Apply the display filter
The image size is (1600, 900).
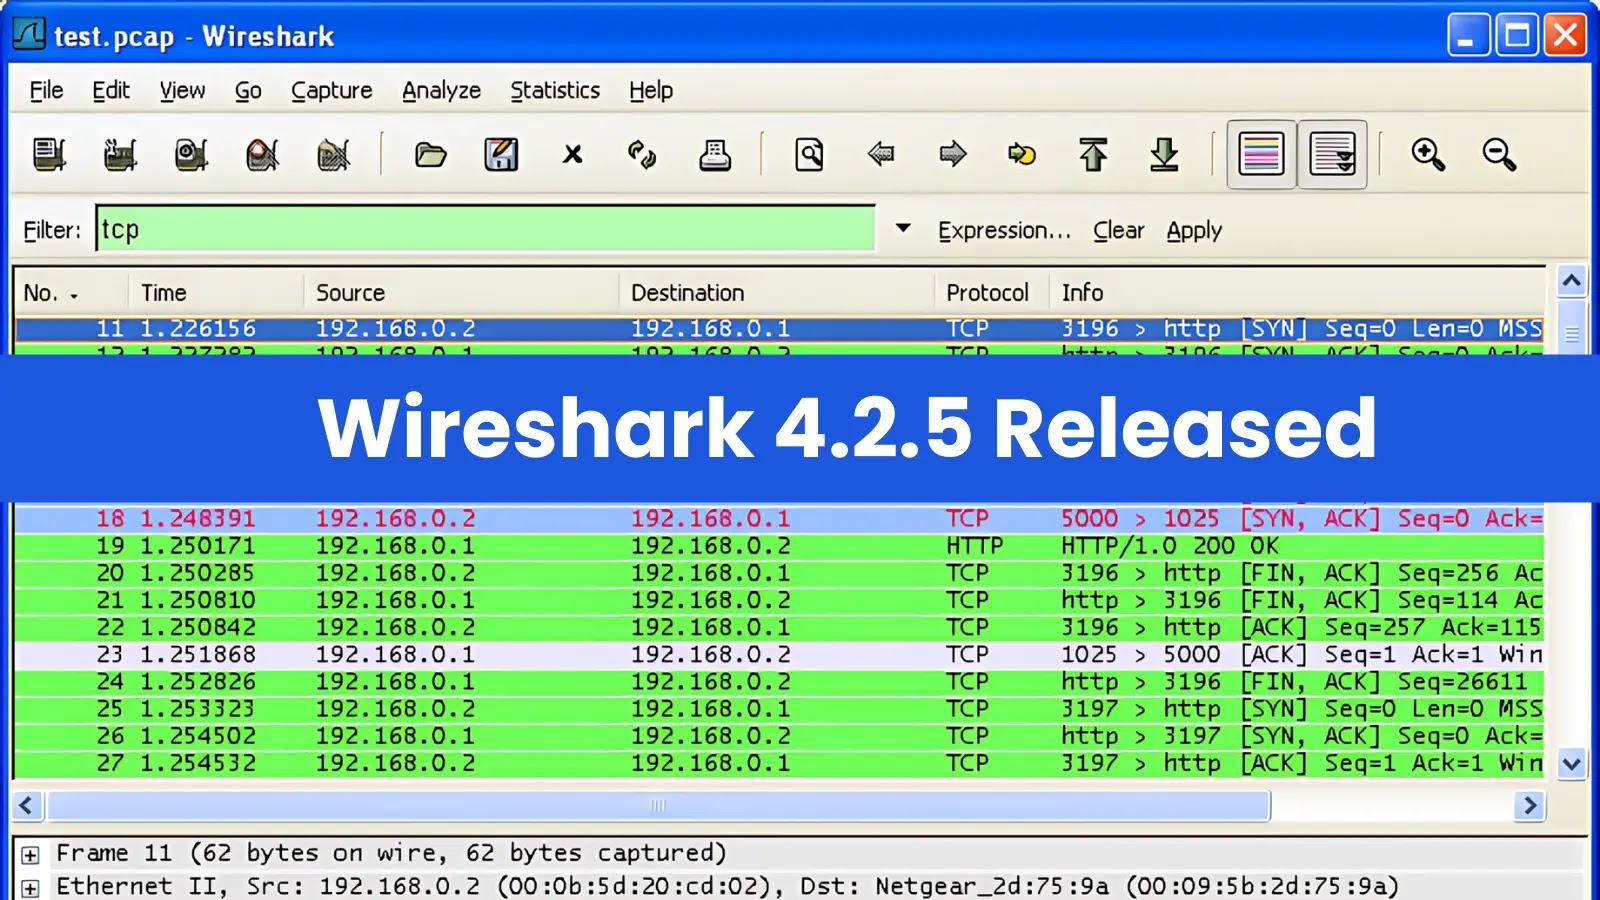(x=1194, y=230)
